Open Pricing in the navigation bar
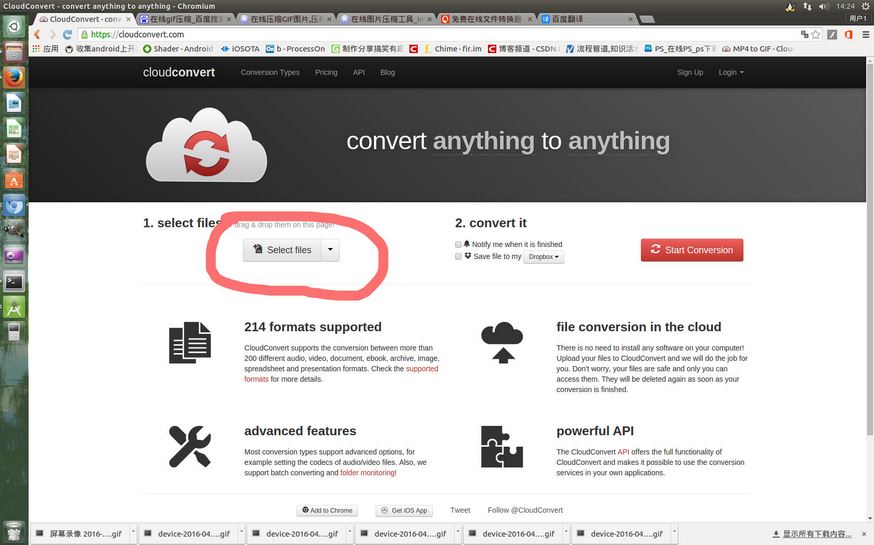The width and height of the screenshot is (874, 545). tap(326, 72)
